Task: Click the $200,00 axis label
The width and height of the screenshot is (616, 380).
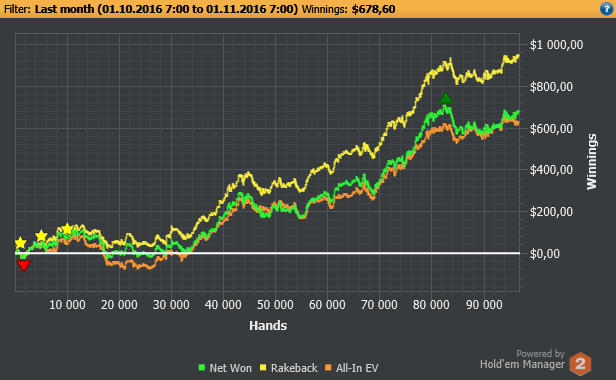Action: click(x=551, y=212)
